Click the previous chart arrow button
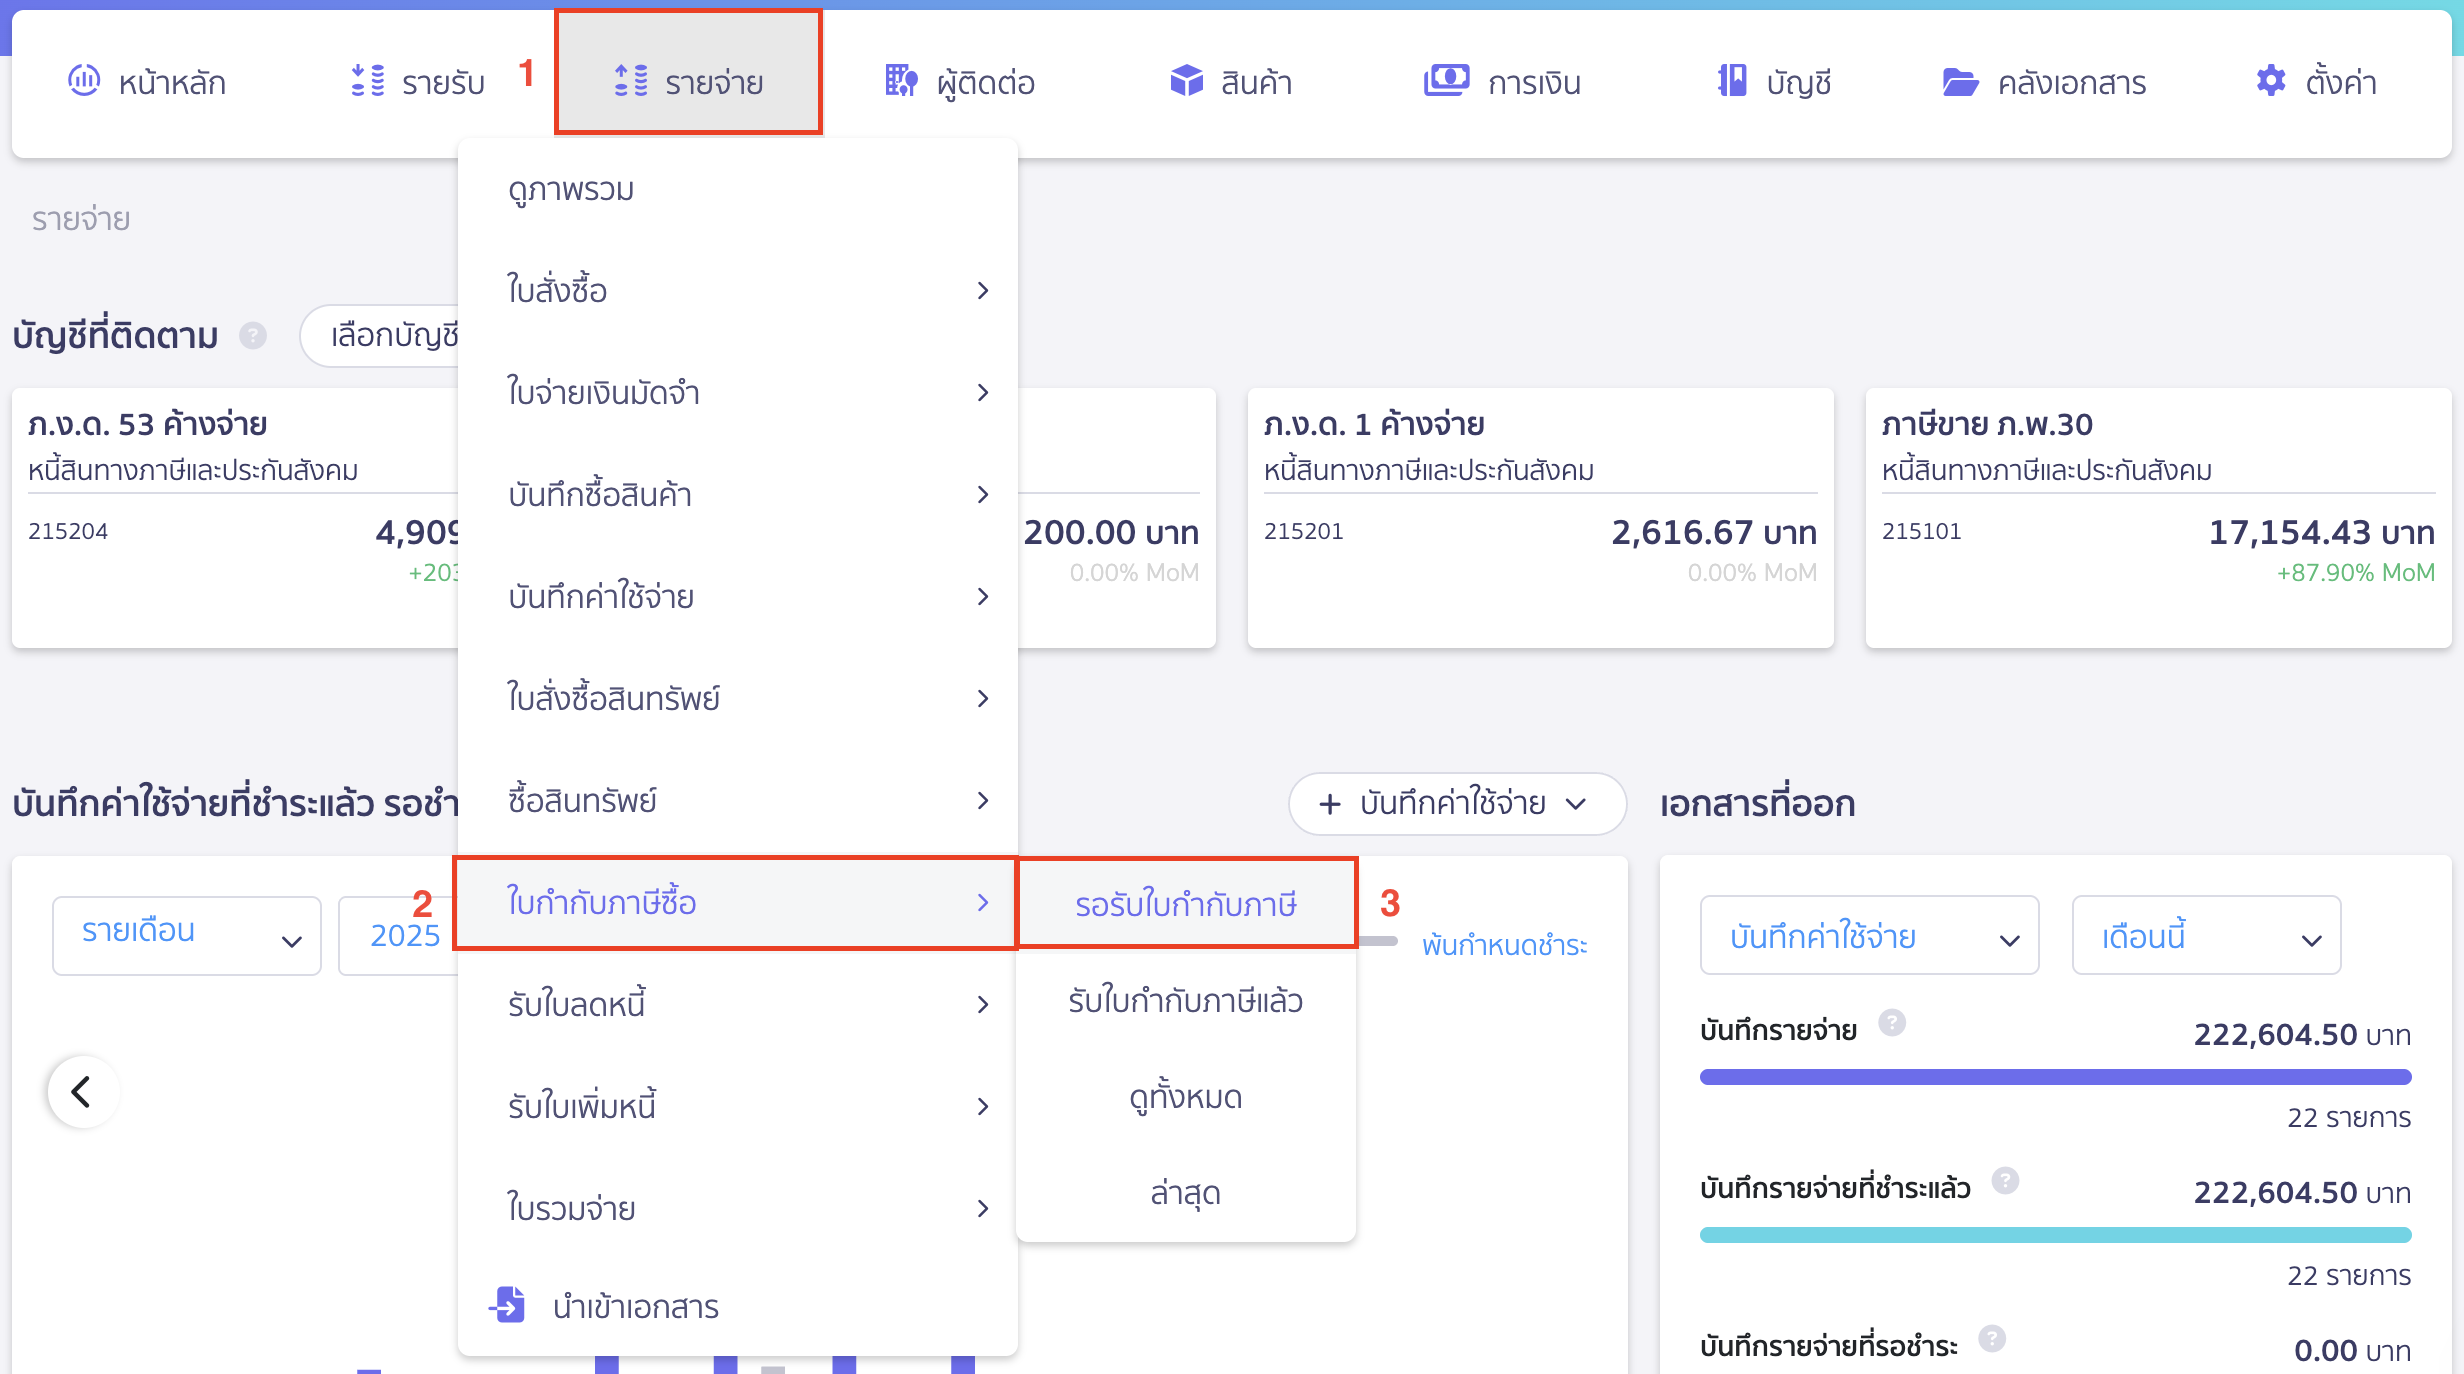2464x1374 pixels. (x=83, y=1091)
